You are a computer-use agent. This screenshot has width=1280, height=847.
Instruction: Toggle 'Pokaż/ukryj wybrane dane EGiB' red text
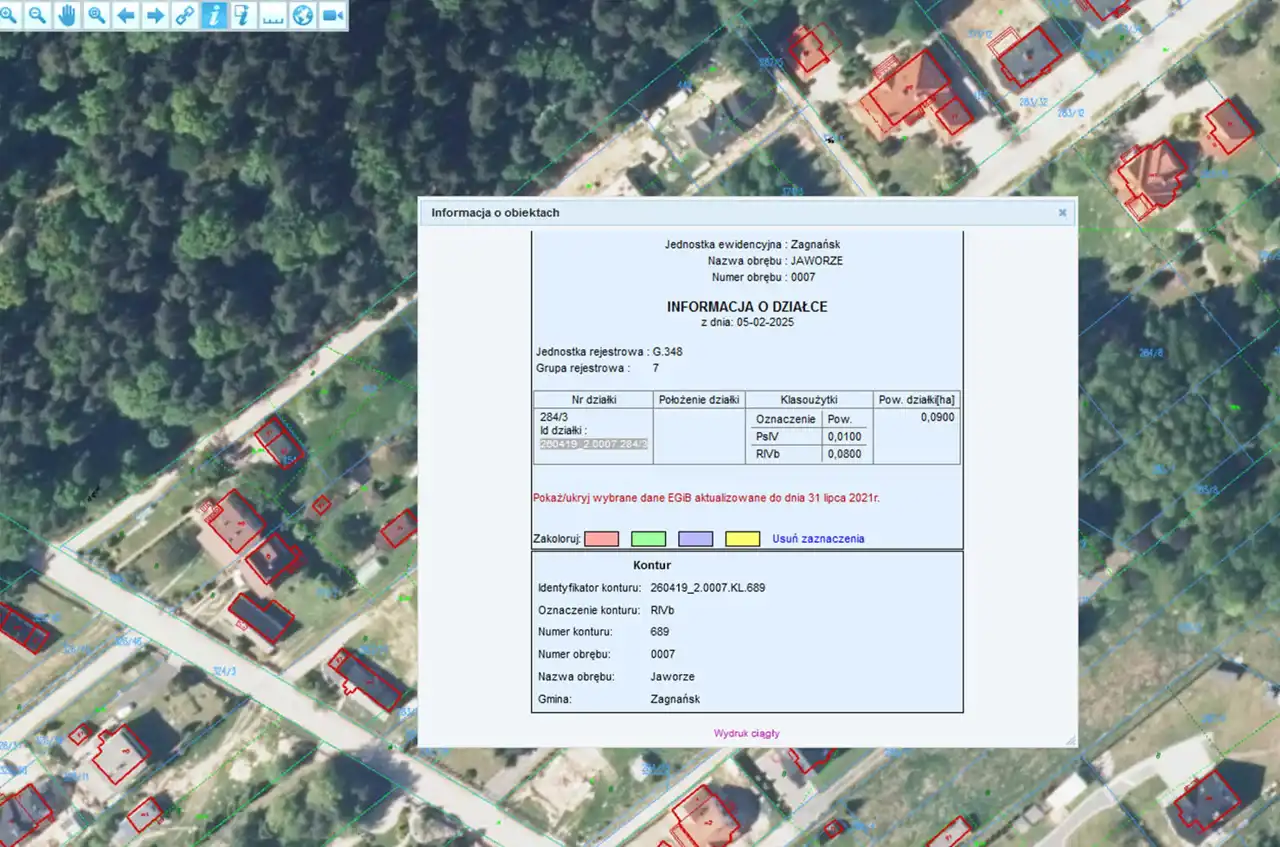[x=706, y=497]
